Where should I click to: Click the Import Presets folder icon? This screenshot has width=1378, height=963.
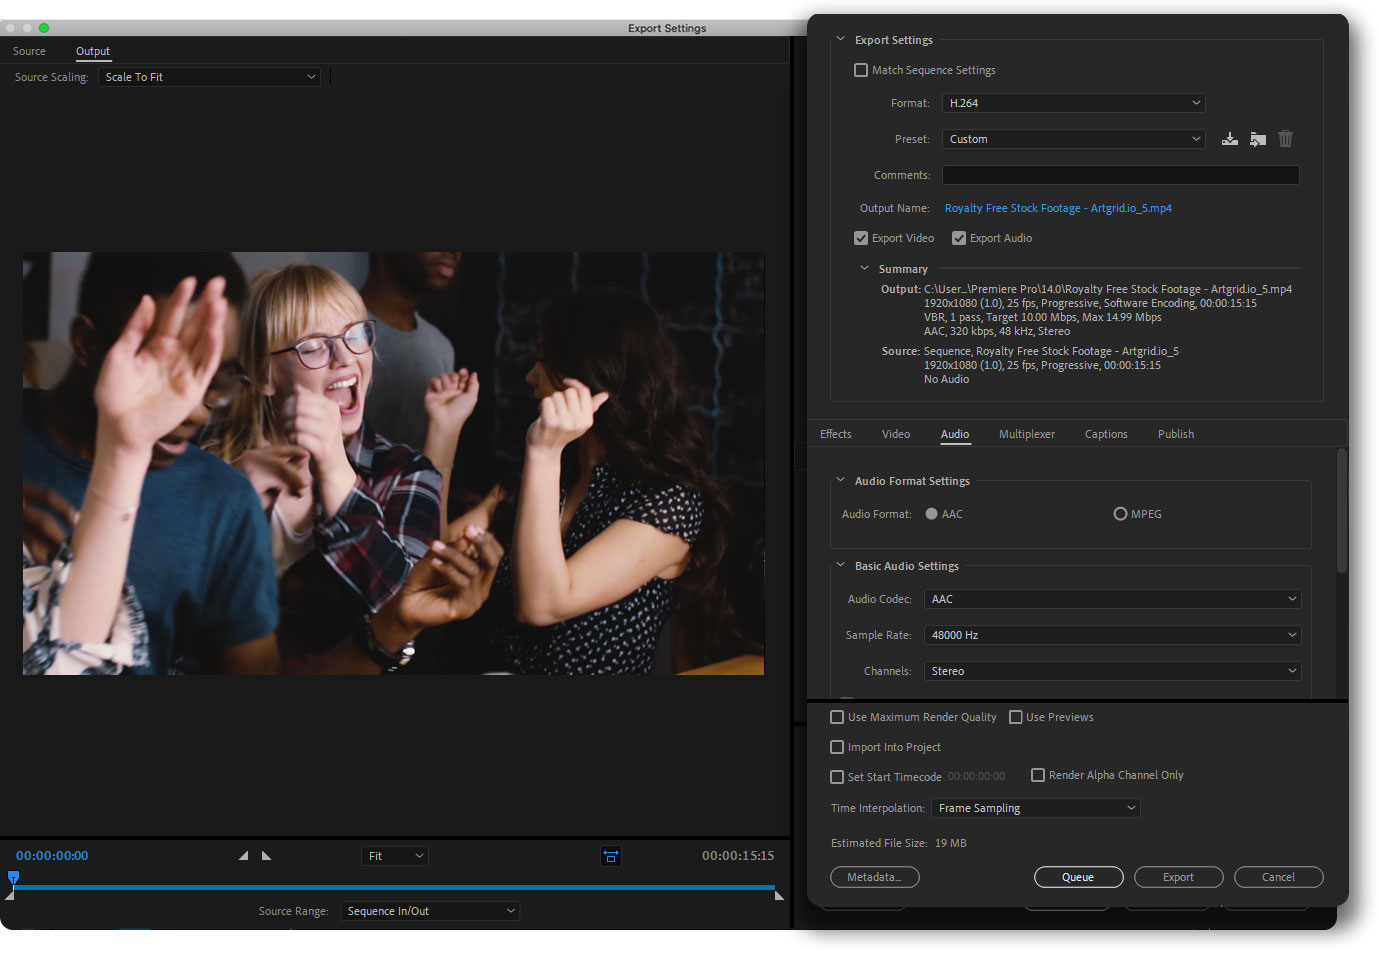(x=1258, y=139)
